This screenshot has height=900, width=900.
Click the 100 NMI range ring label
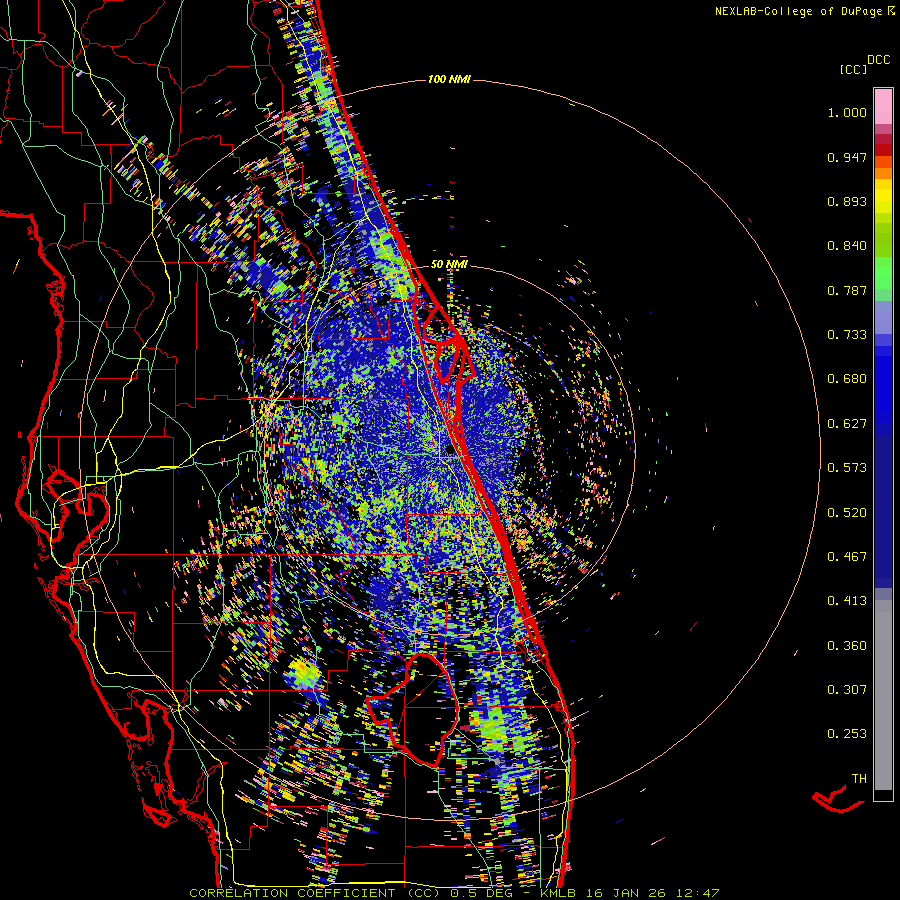(449, 79)
